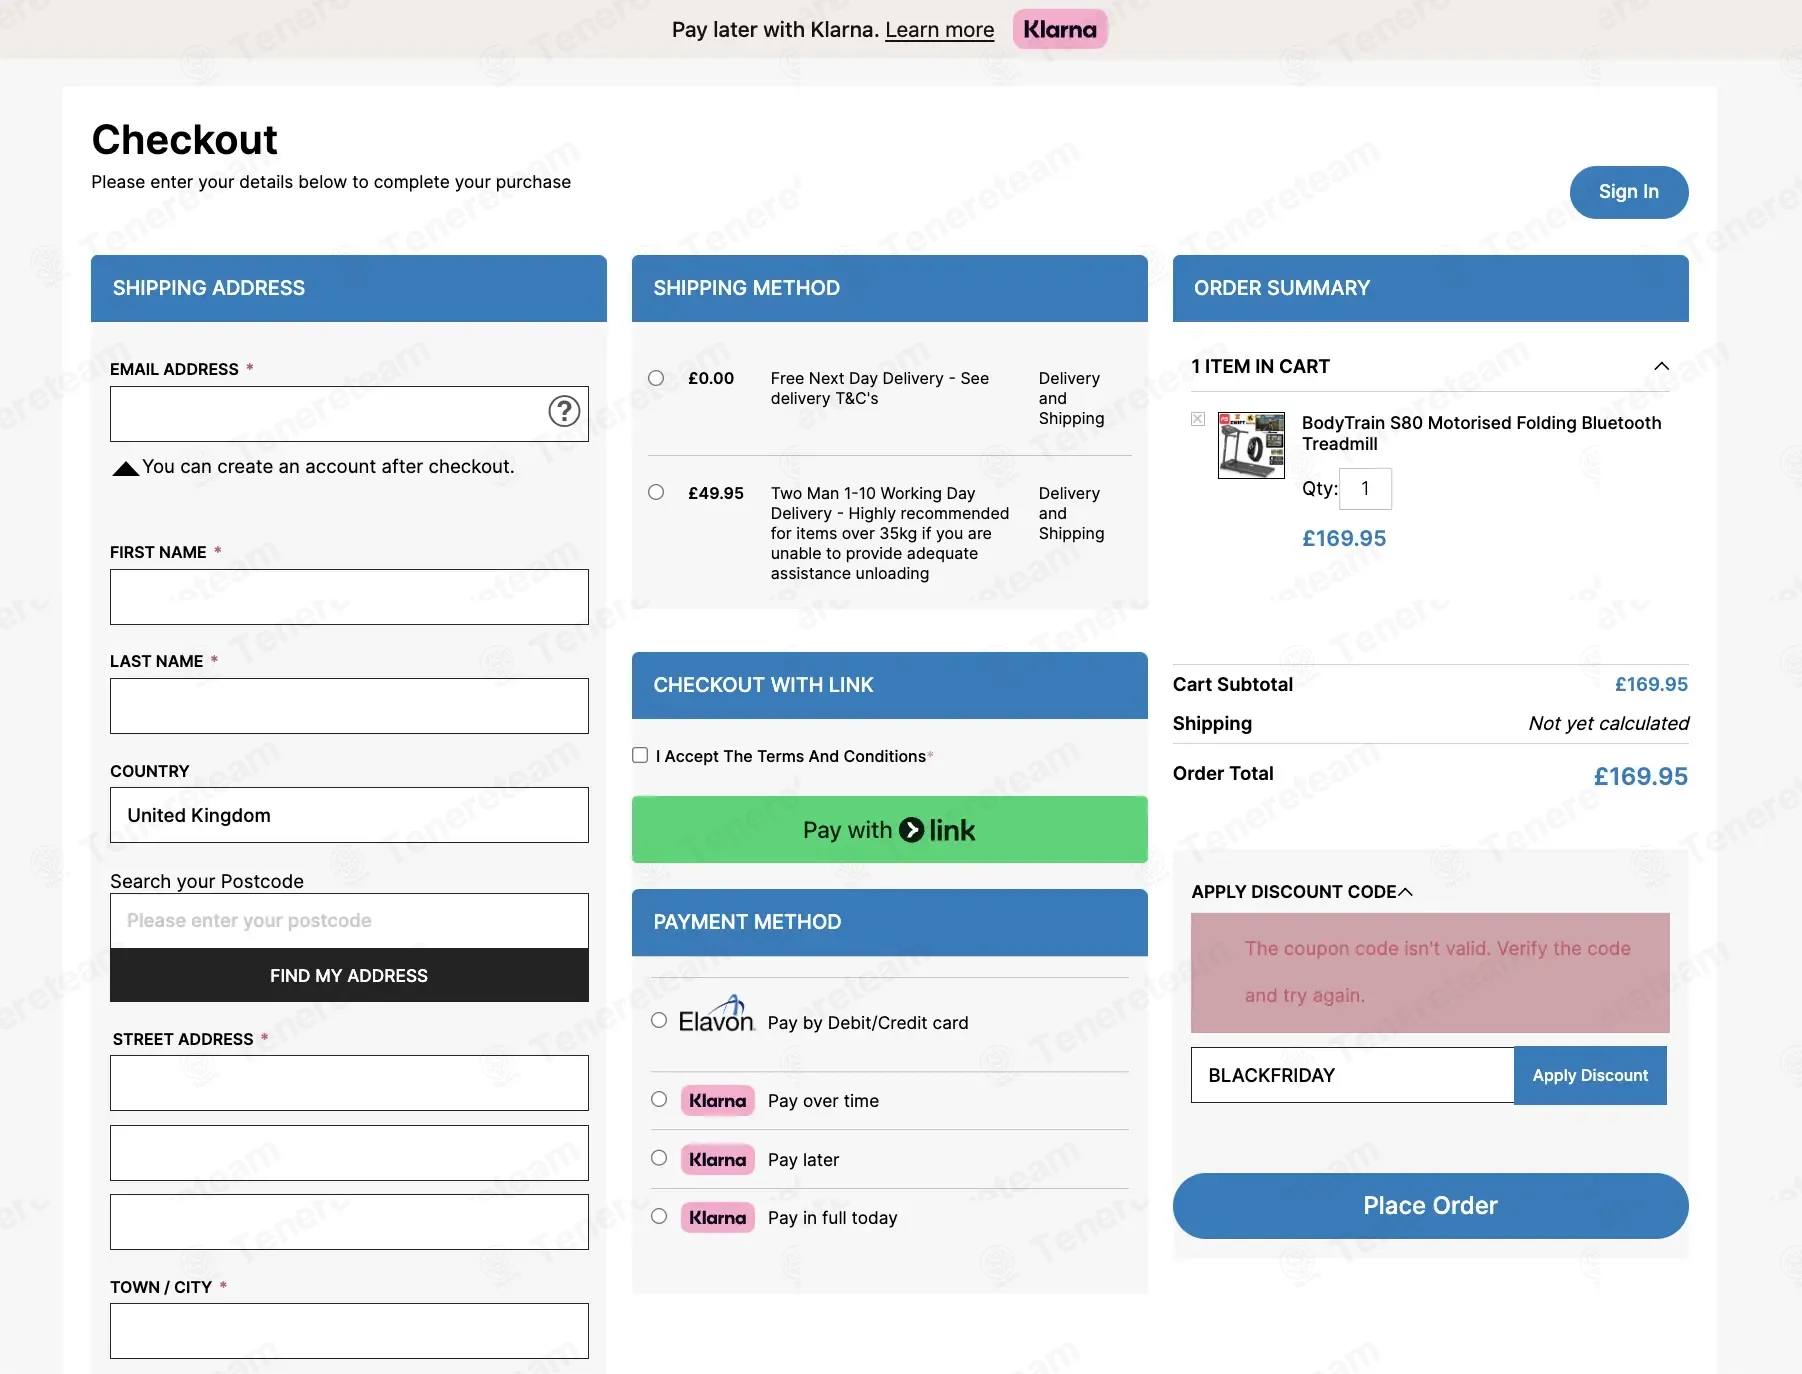1802x1374 pixels.
Task: Select Free Next Day Delivery shipping option
Action: point(656,378)
